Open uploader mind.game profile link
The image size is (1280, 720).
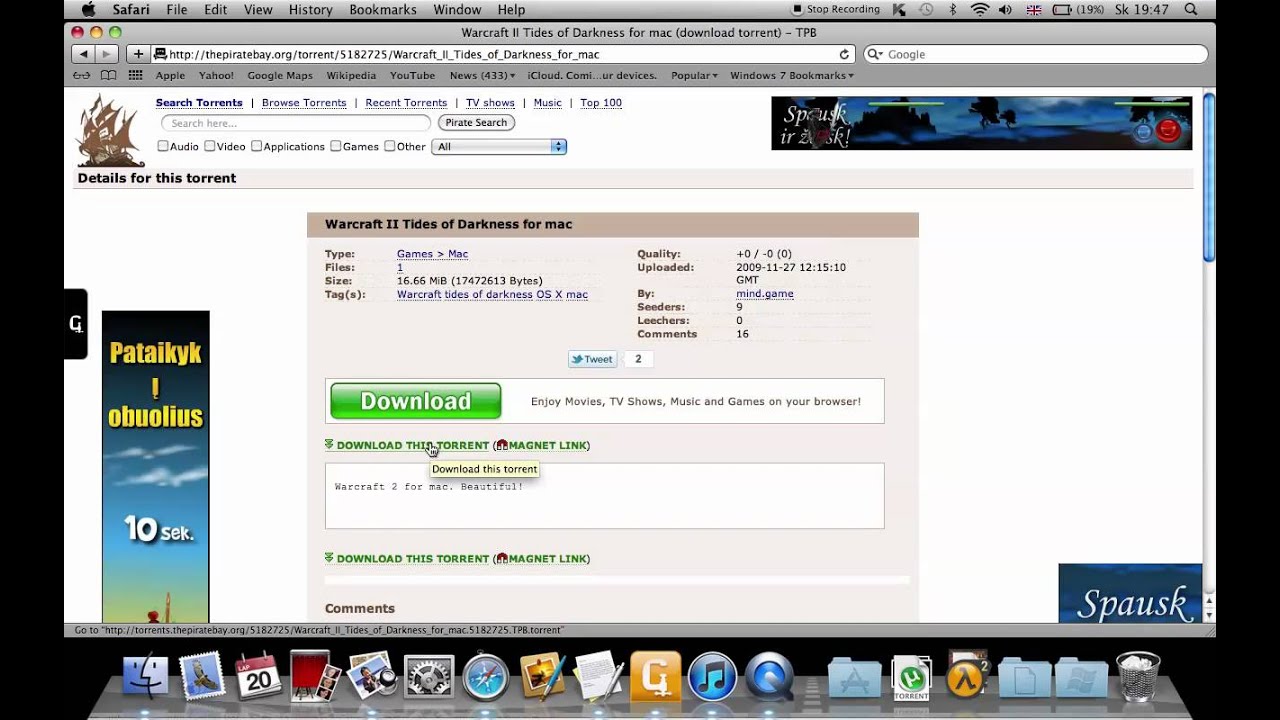(x=765, y=294)
